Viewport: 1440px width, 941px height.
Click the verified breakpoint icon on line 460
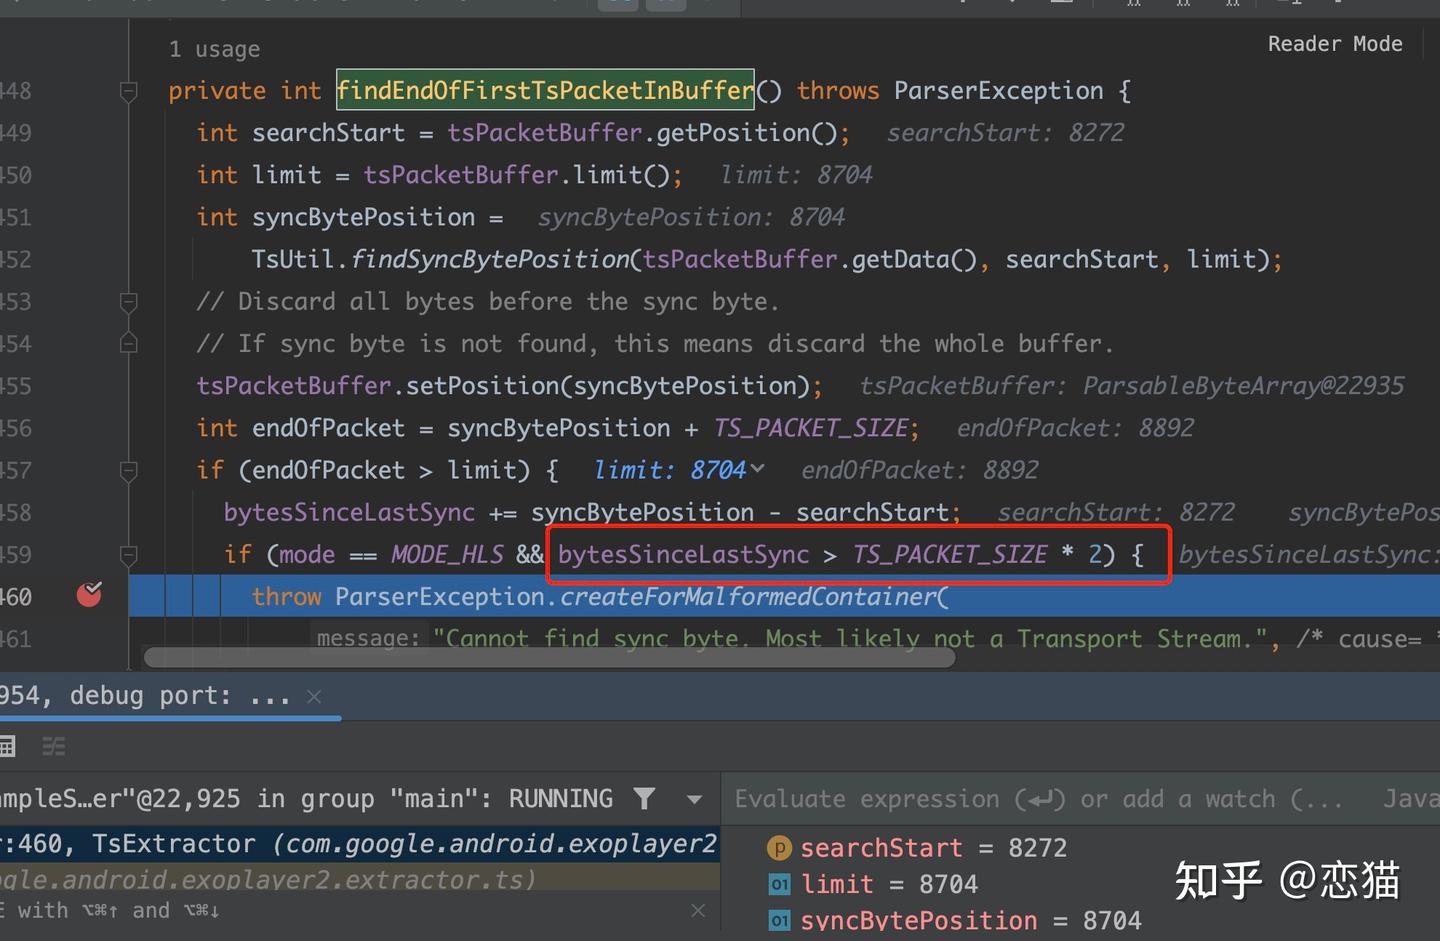(88, 594)
